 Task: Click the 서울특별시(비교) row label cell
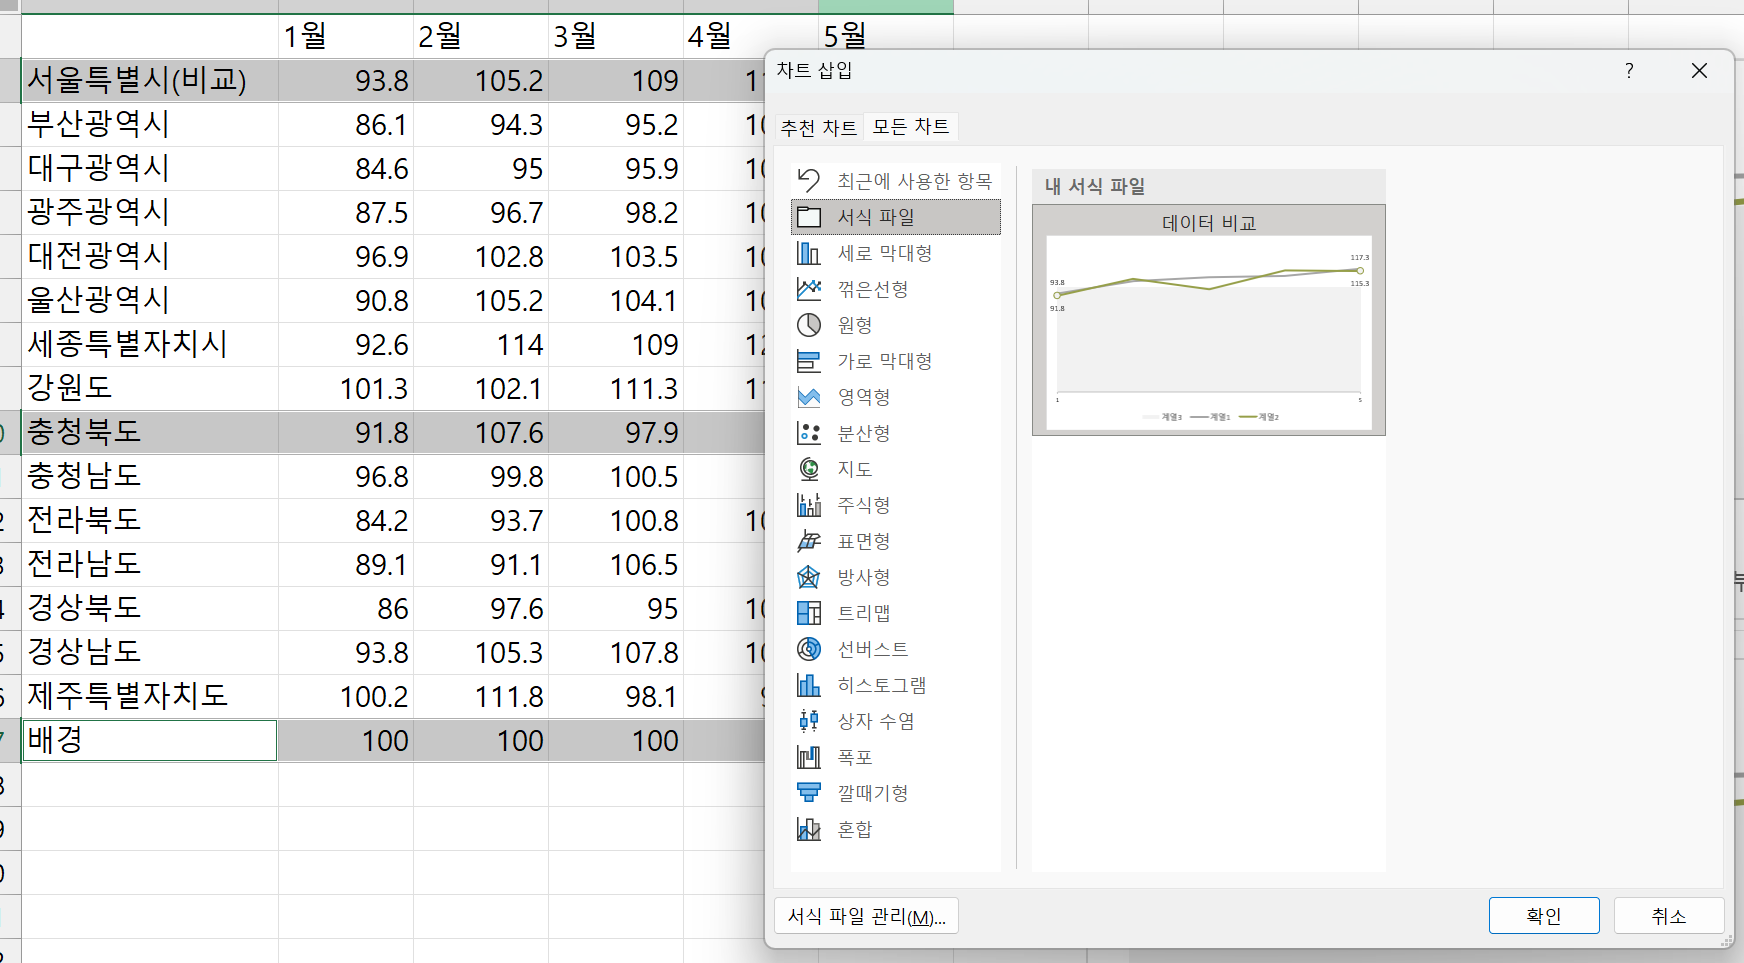coord(150,80)
